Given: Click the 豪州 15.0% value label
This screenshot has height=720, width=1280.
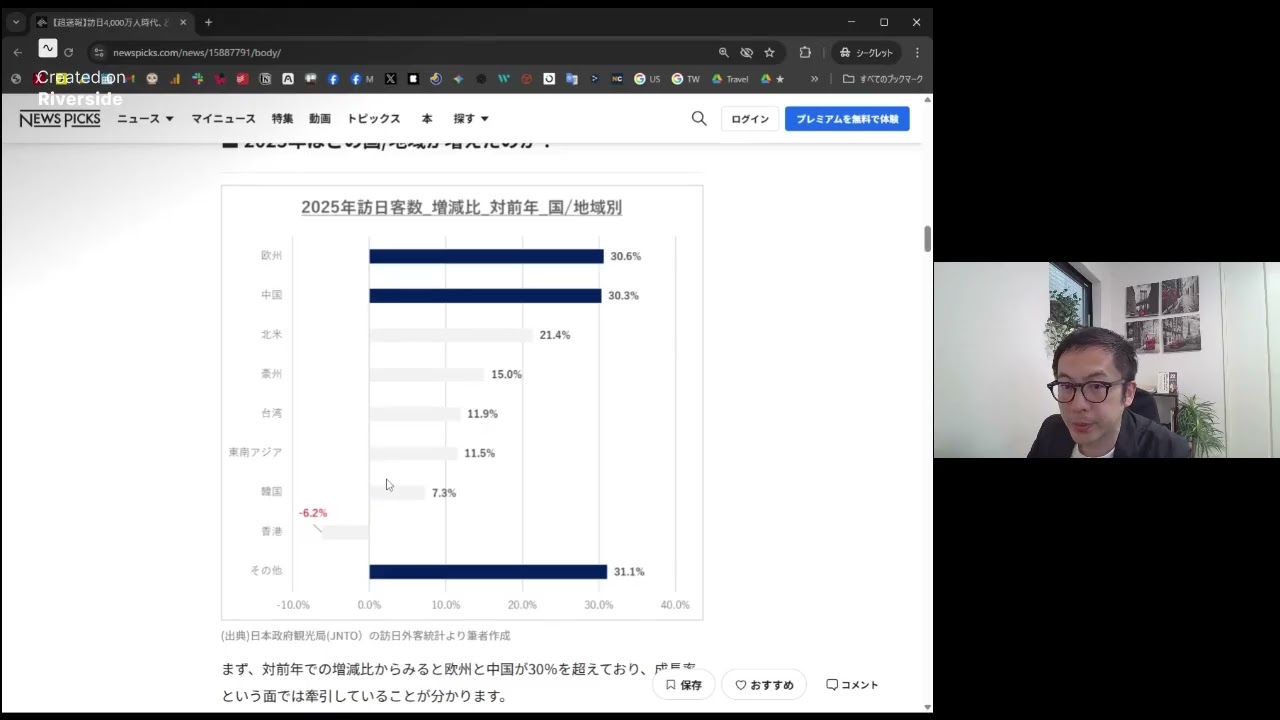Looking at the screenshot, I should 506,374.
